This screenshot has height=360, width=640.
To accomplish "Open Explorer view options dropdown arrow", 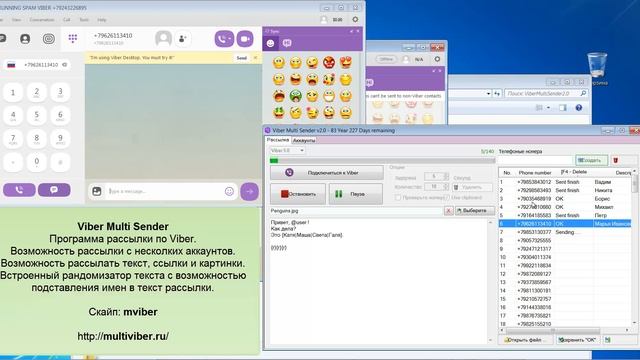I will [549, 108].
